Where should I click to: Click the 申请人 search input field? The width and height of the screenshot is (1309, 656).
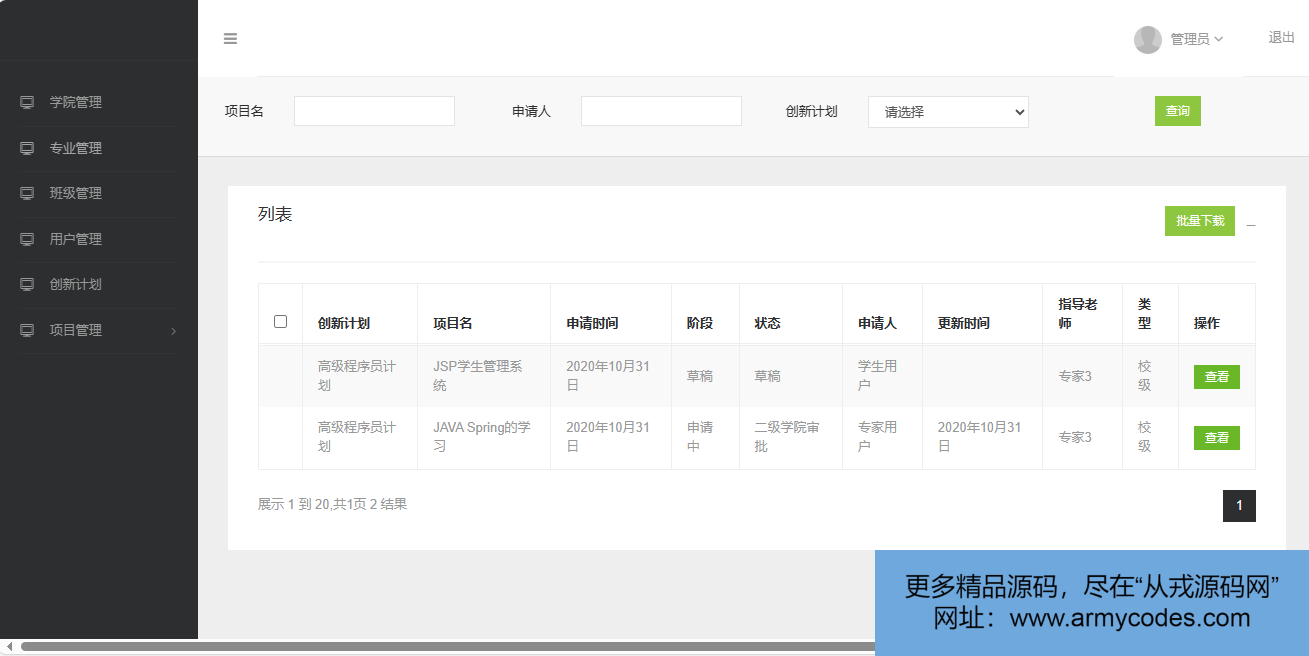661,111
